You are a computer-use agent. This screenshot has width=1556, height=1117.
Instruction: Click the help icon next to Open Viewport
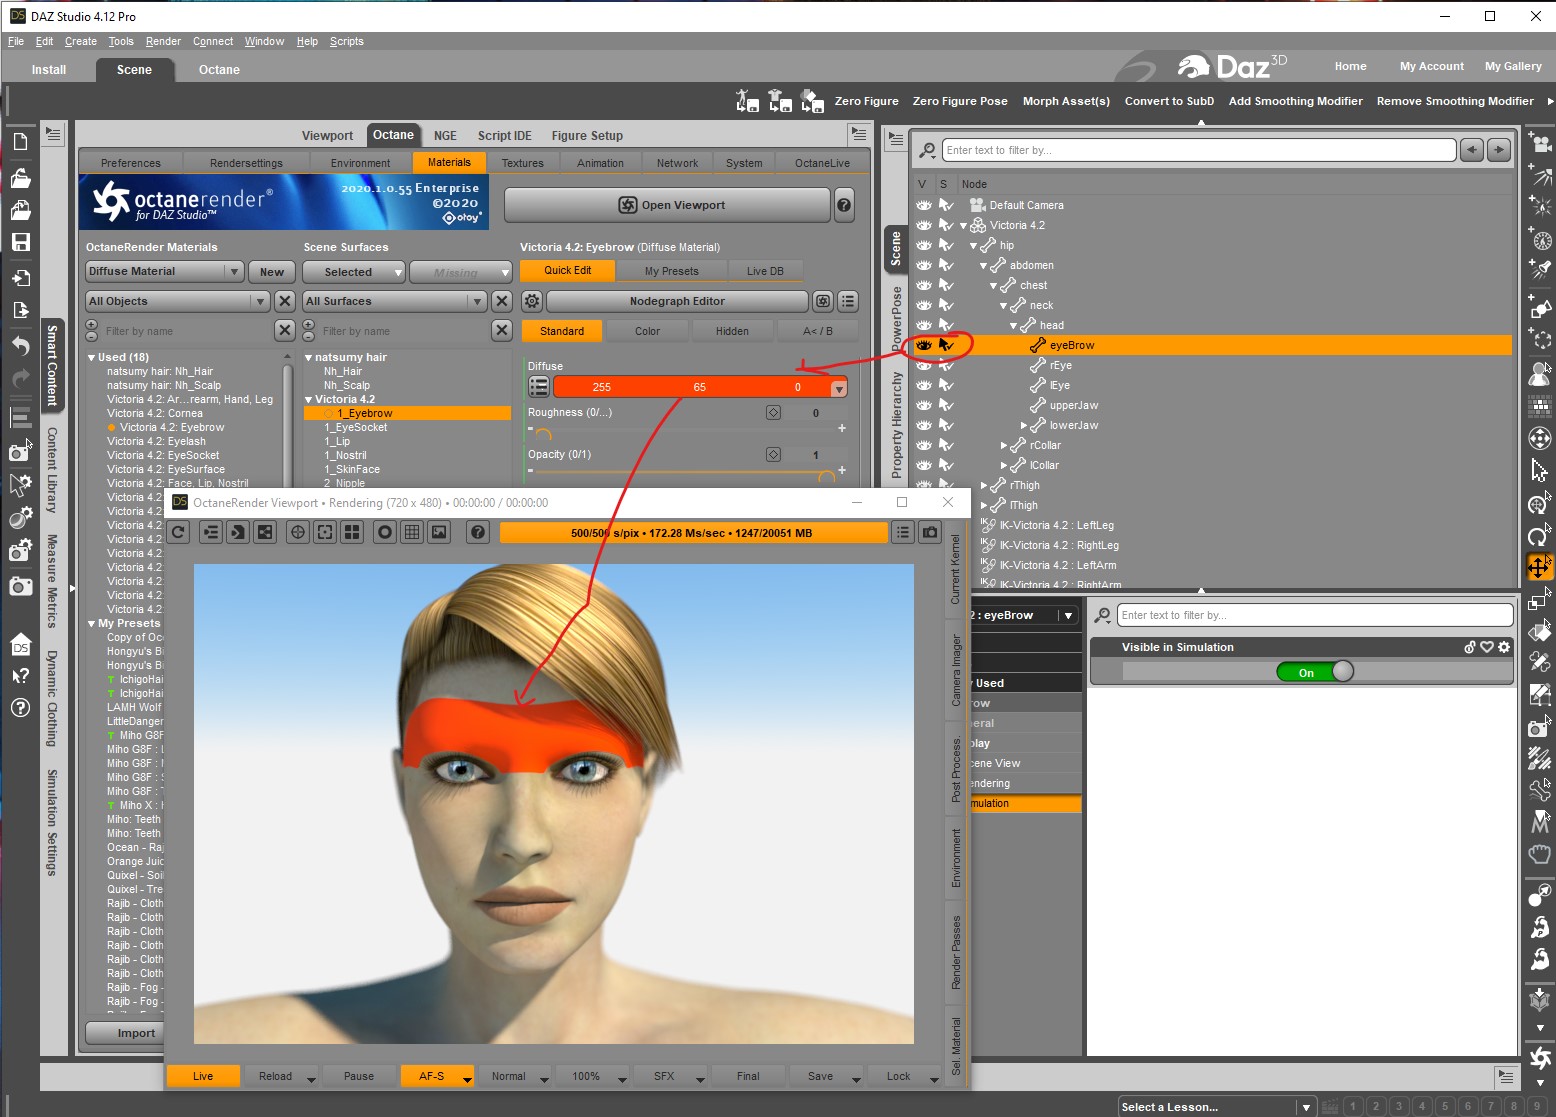click(x=844, y=205)
